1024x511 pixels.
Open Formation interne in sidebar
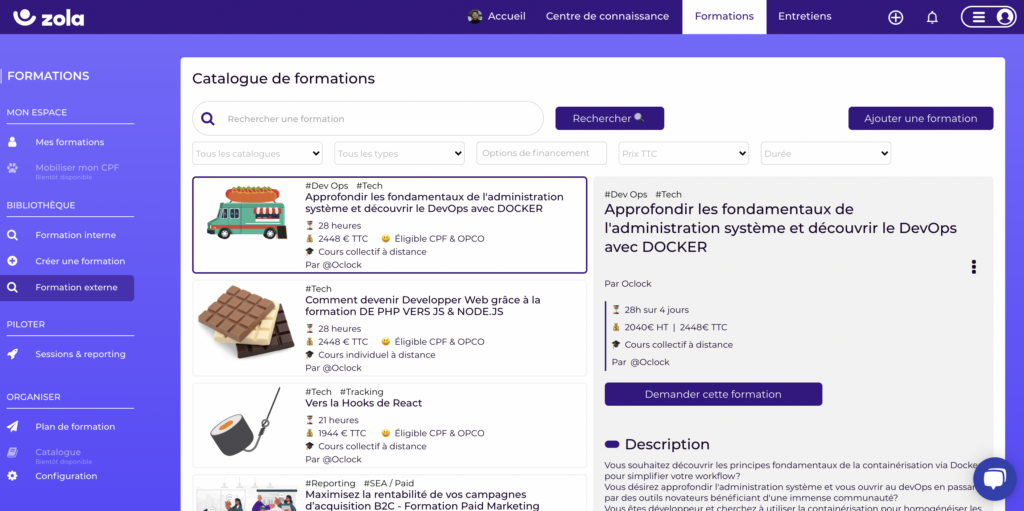(76, 235)
